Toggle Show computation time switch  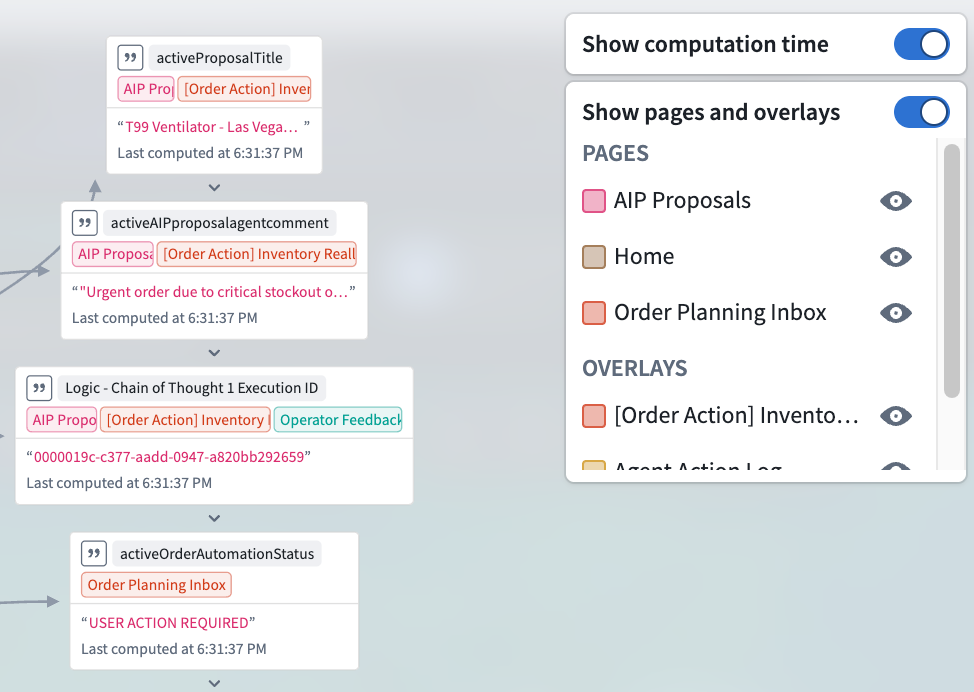pos(921,44)
